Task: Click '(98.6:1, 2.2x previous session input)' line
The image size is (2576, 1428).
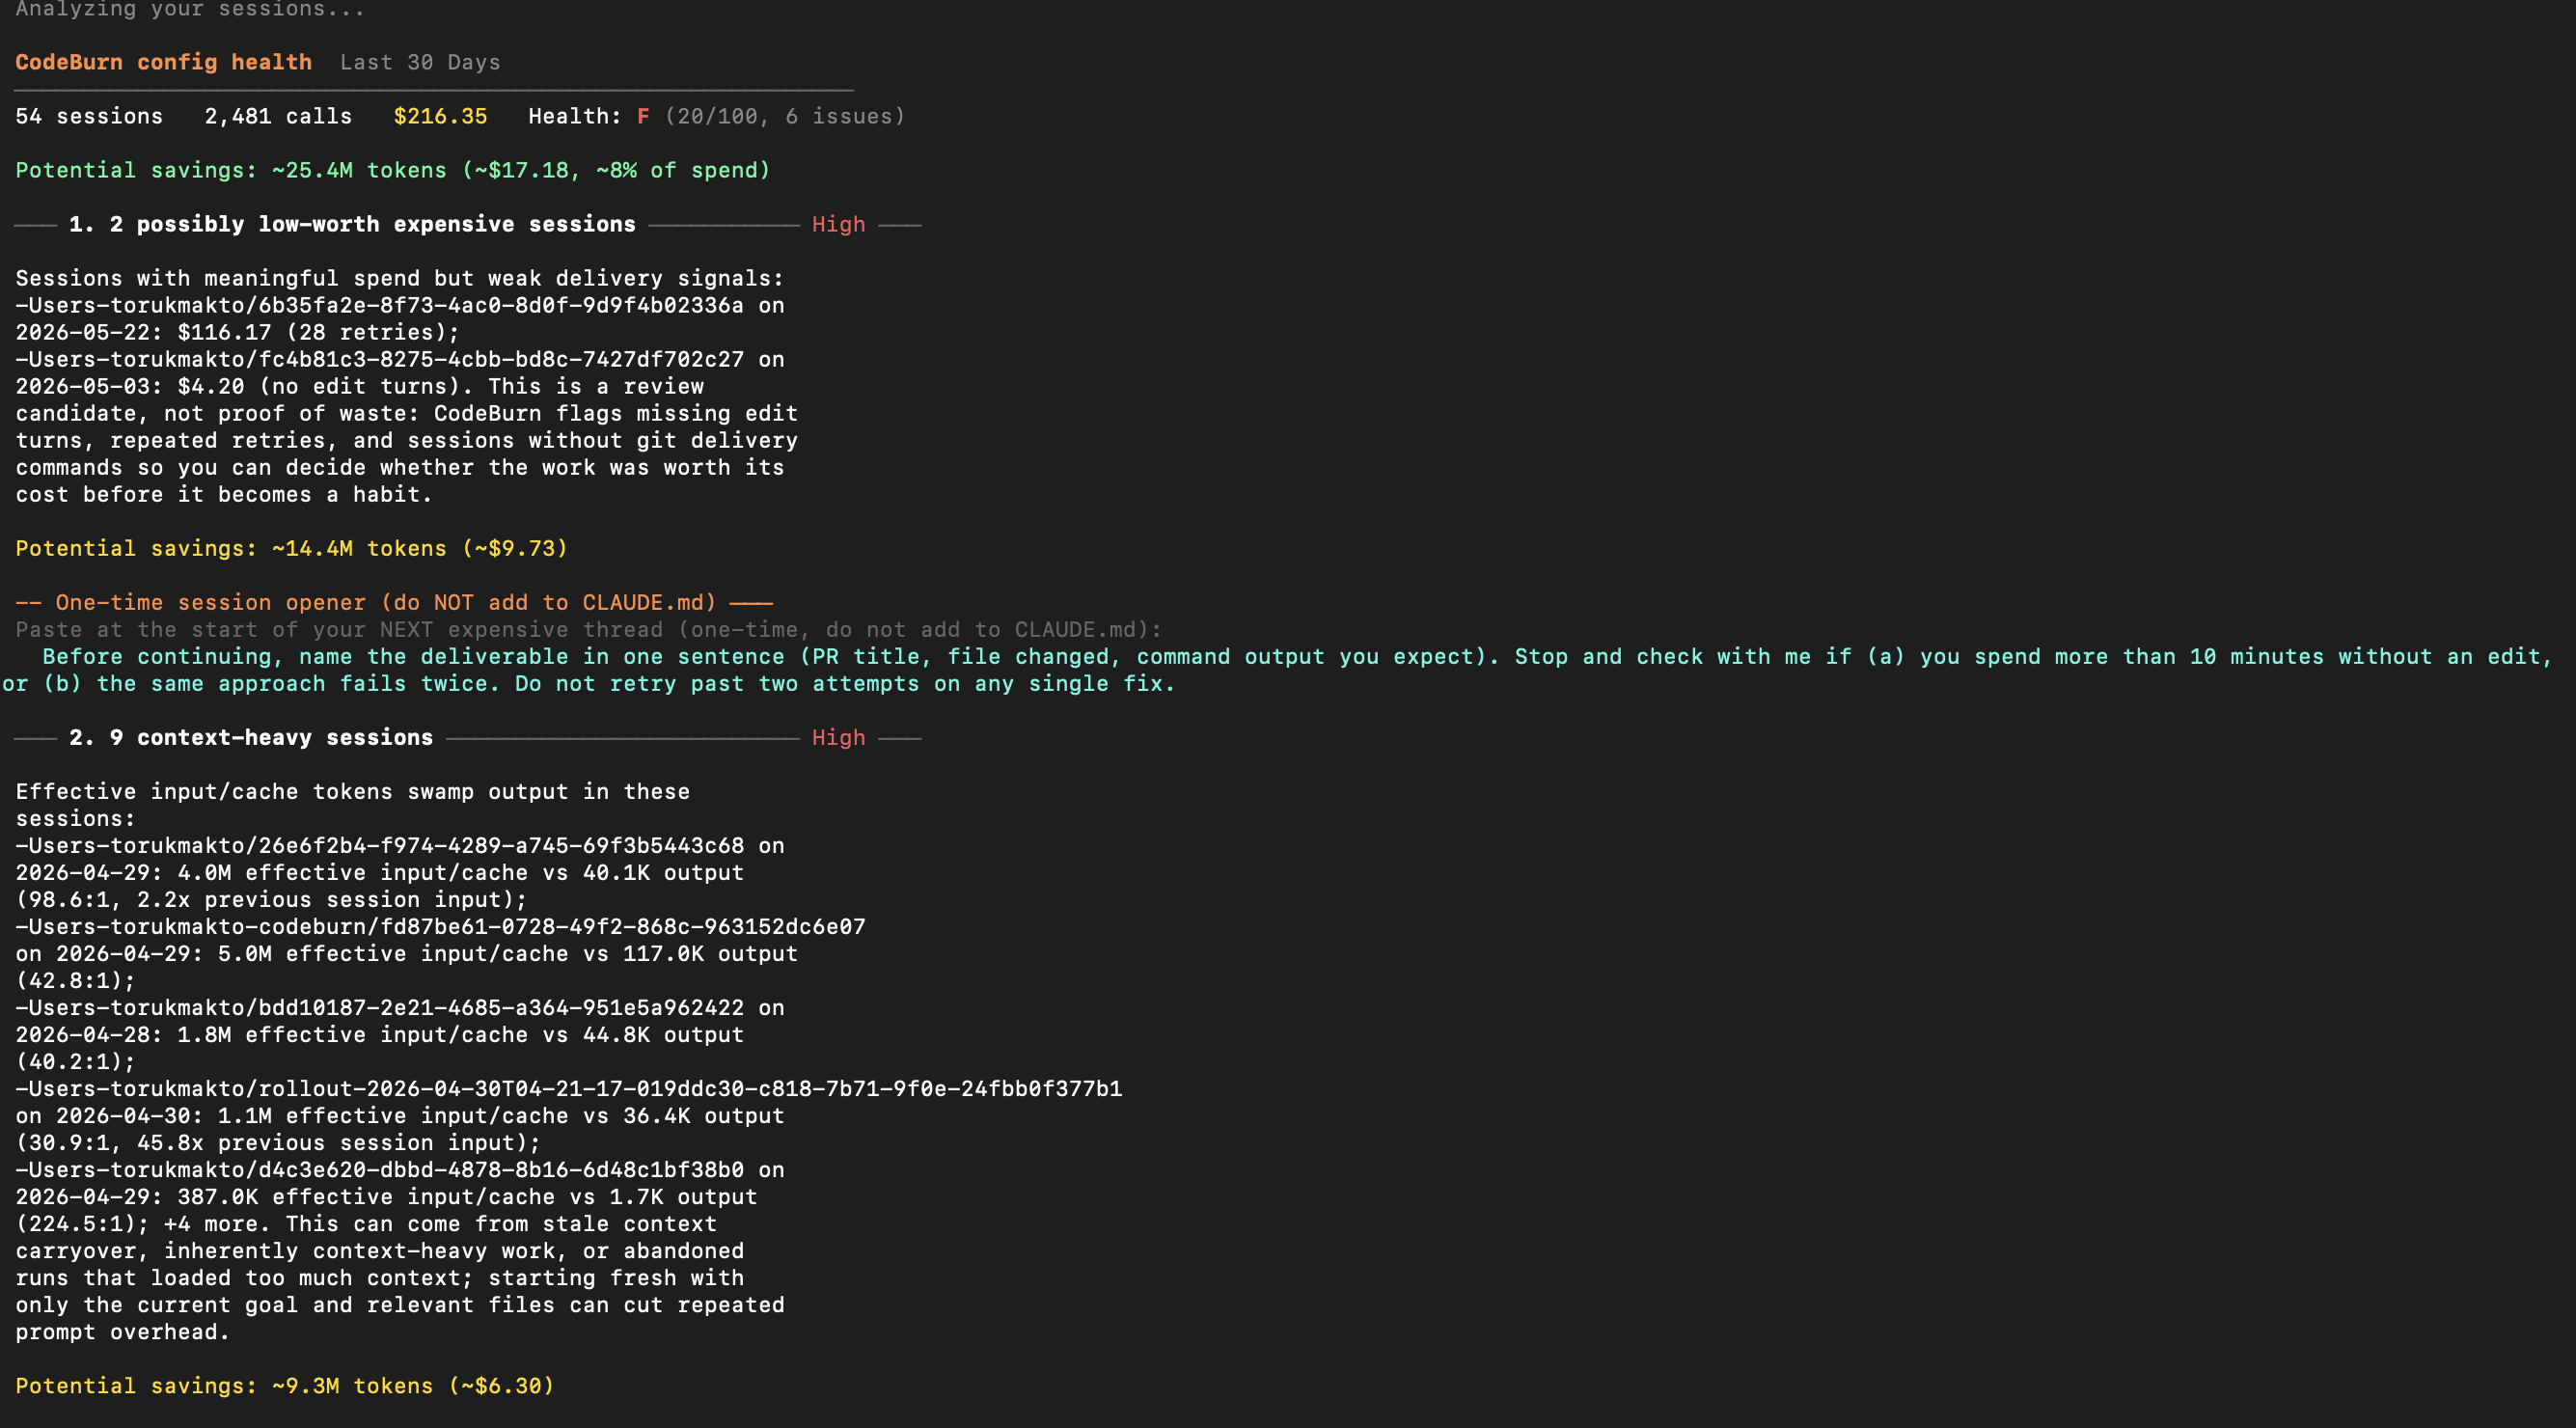Action: coord(271,899)
